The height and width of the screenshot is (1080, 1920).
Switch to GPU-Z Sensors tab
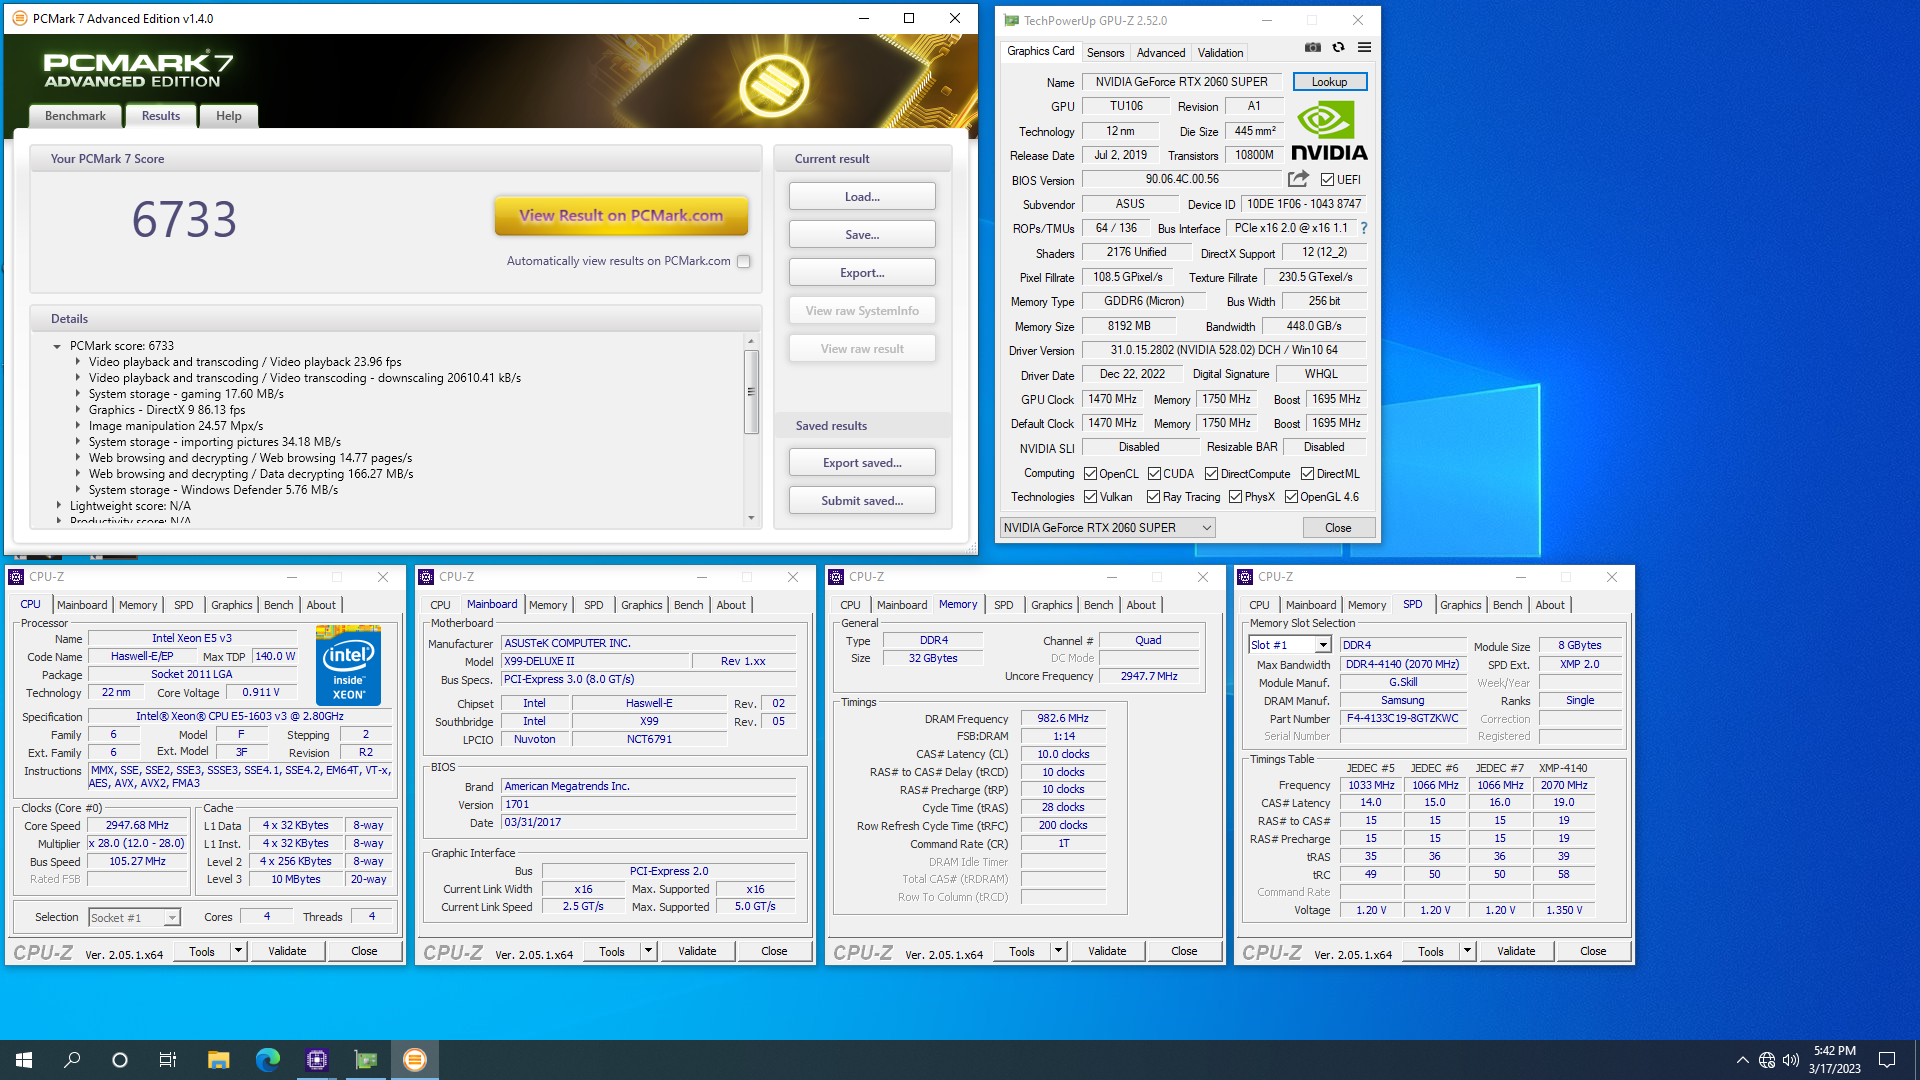(1105, 53)
